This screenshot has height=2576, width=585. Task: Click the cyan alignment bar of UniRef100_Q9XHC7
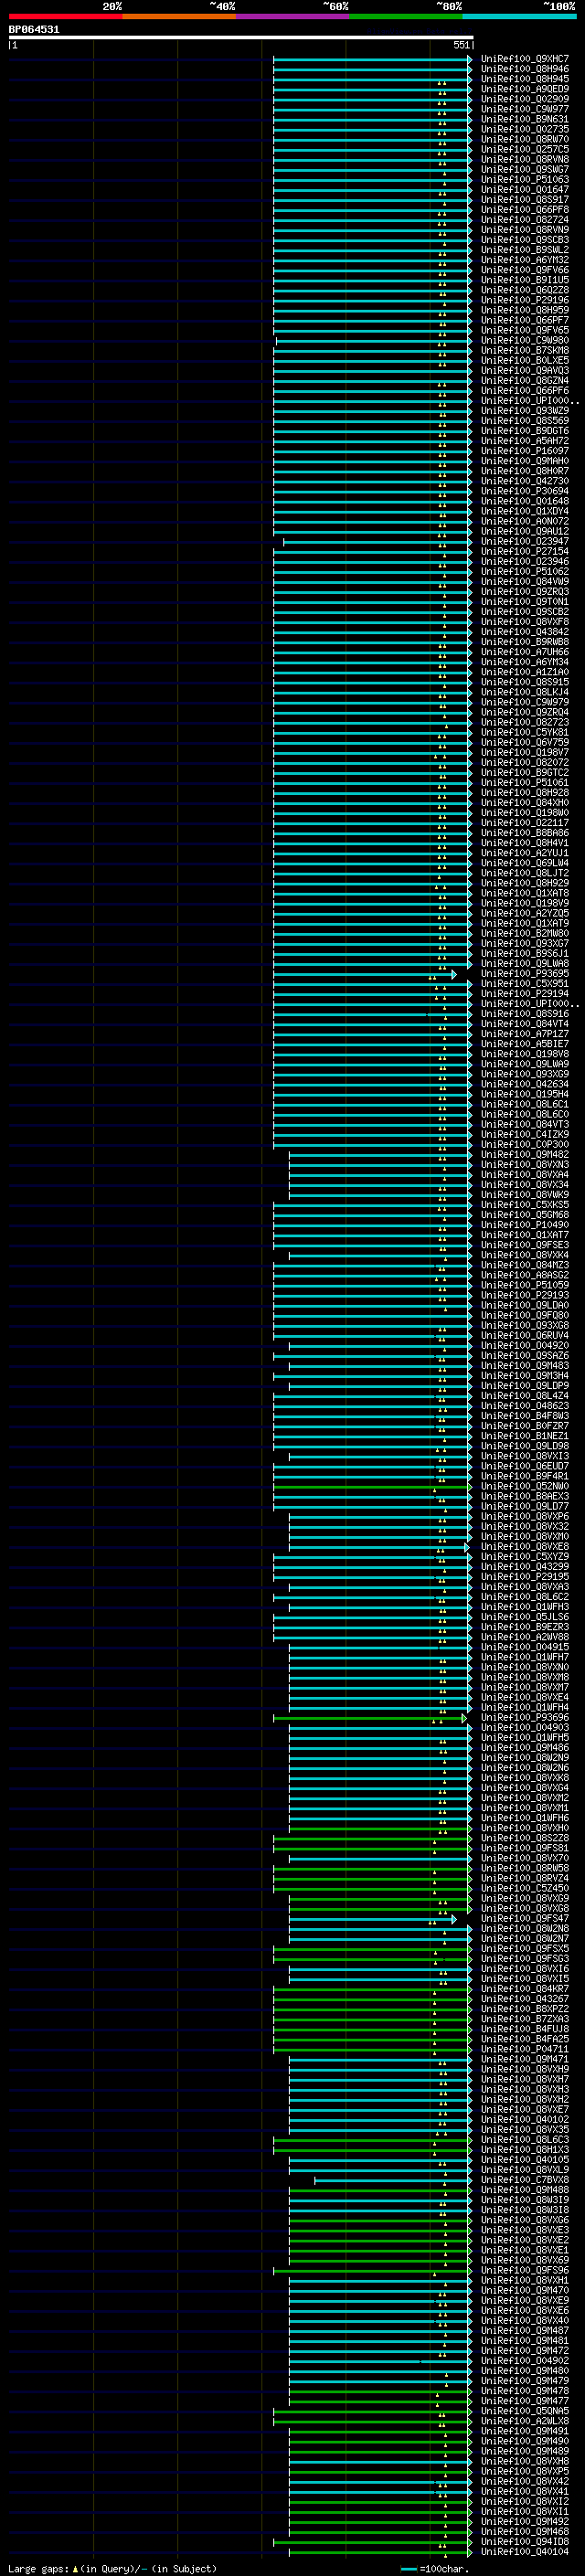[373, 59]
